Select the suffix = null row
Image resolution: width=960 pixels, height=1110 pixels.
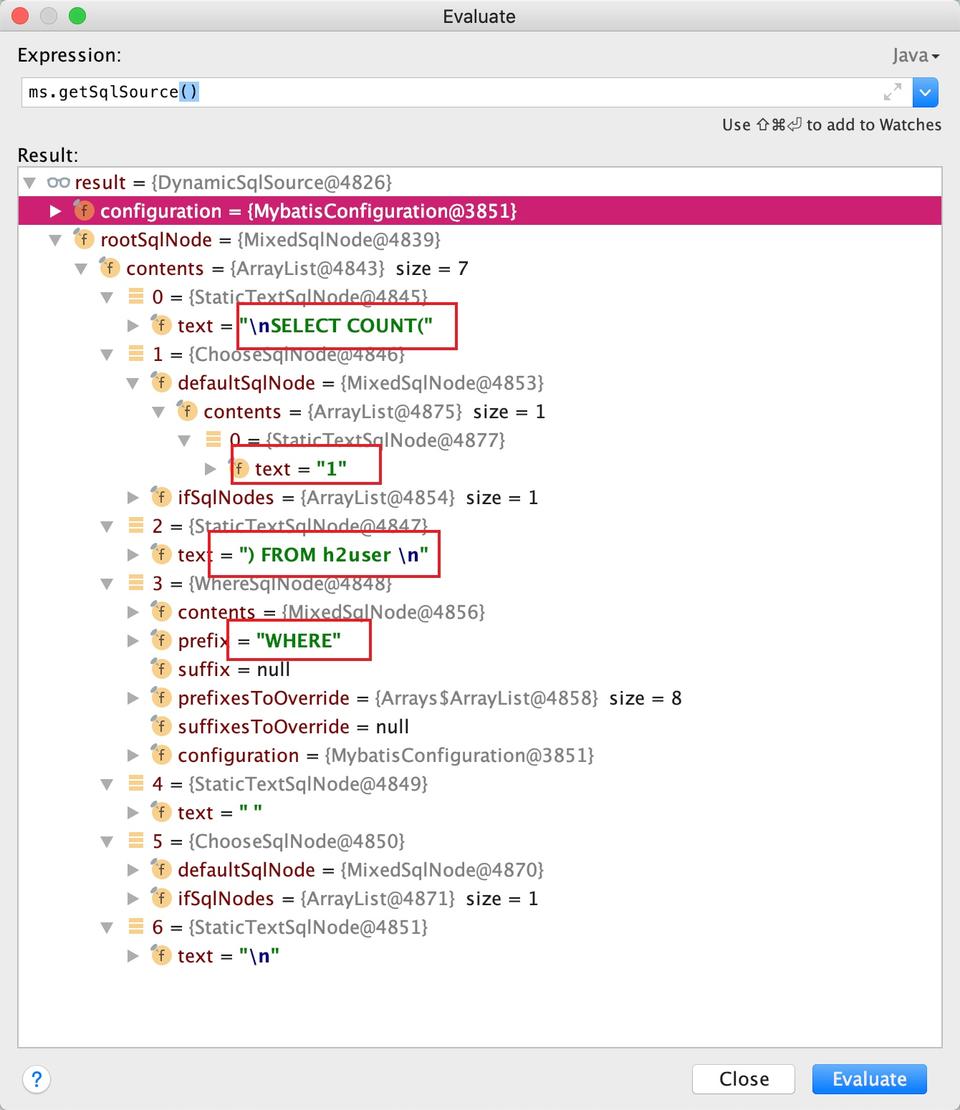(x=234, y=669)
